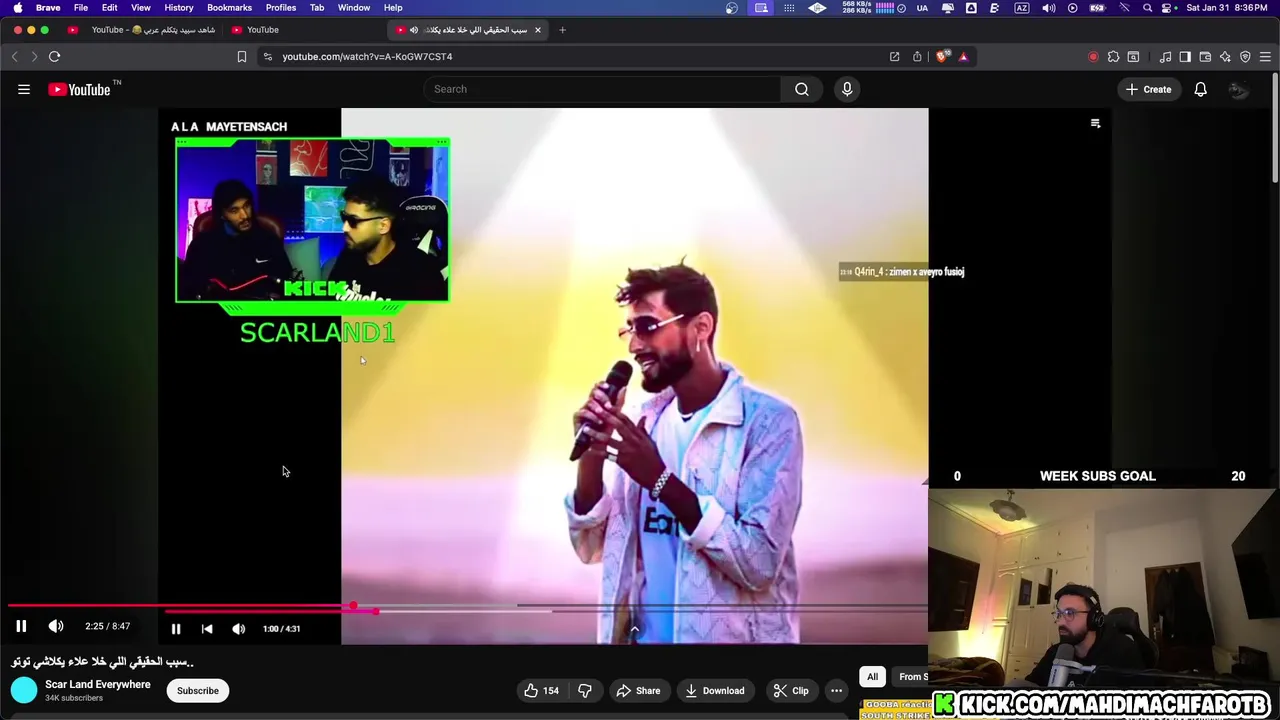This screenshot has height=720, width=1280.
Task: Open Scar Land Everywhere channel name
Action: (98, 685)
